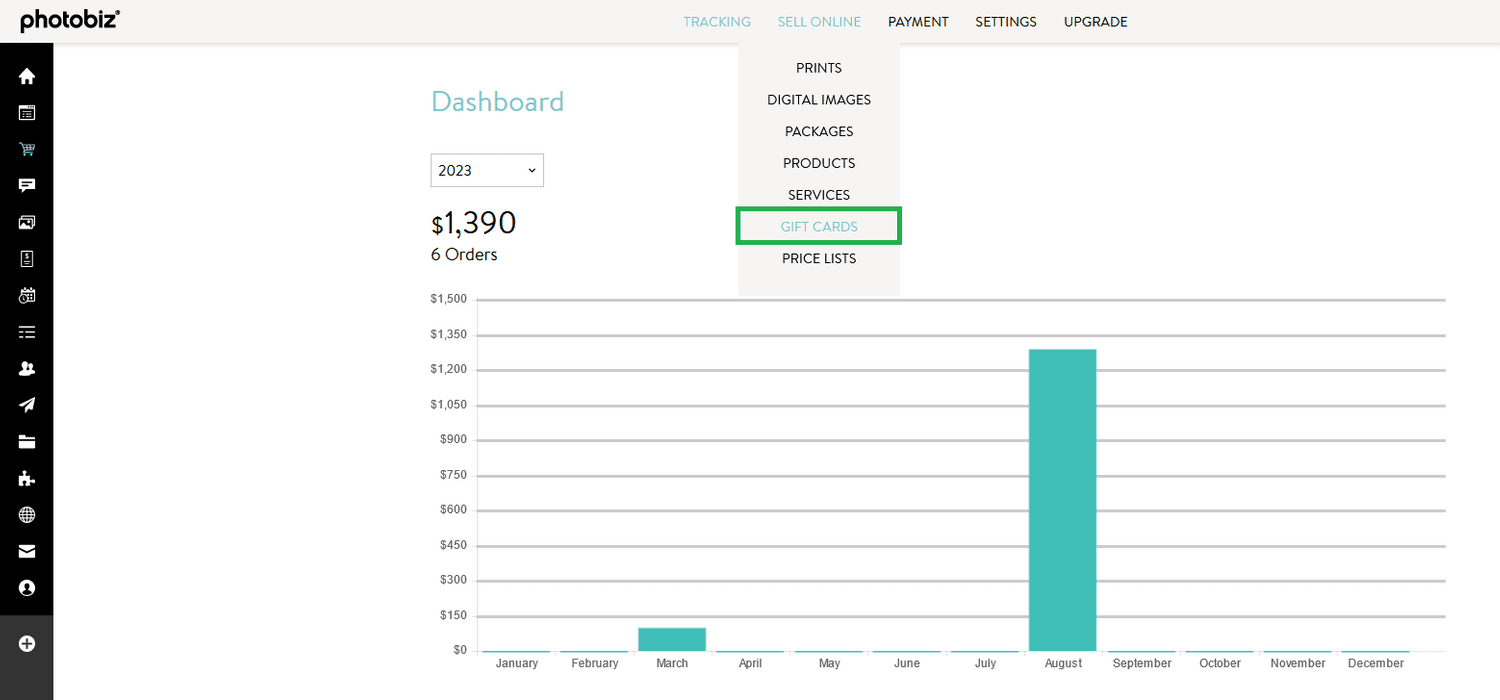The height and width of the screenshot is (700, 1500).
Task: Open the calendar scheduling icon in sidebar
Action: (x=27, y=296)
